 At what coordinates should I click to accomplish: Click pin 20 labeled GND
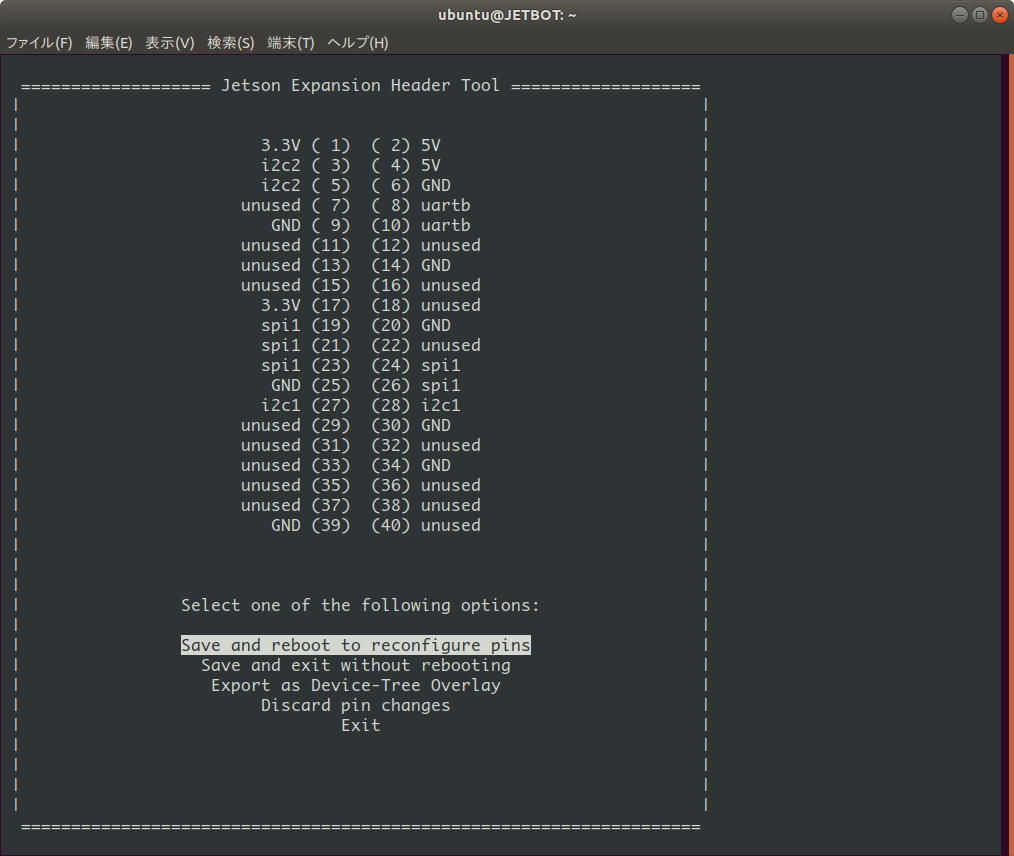pos(411,326)
